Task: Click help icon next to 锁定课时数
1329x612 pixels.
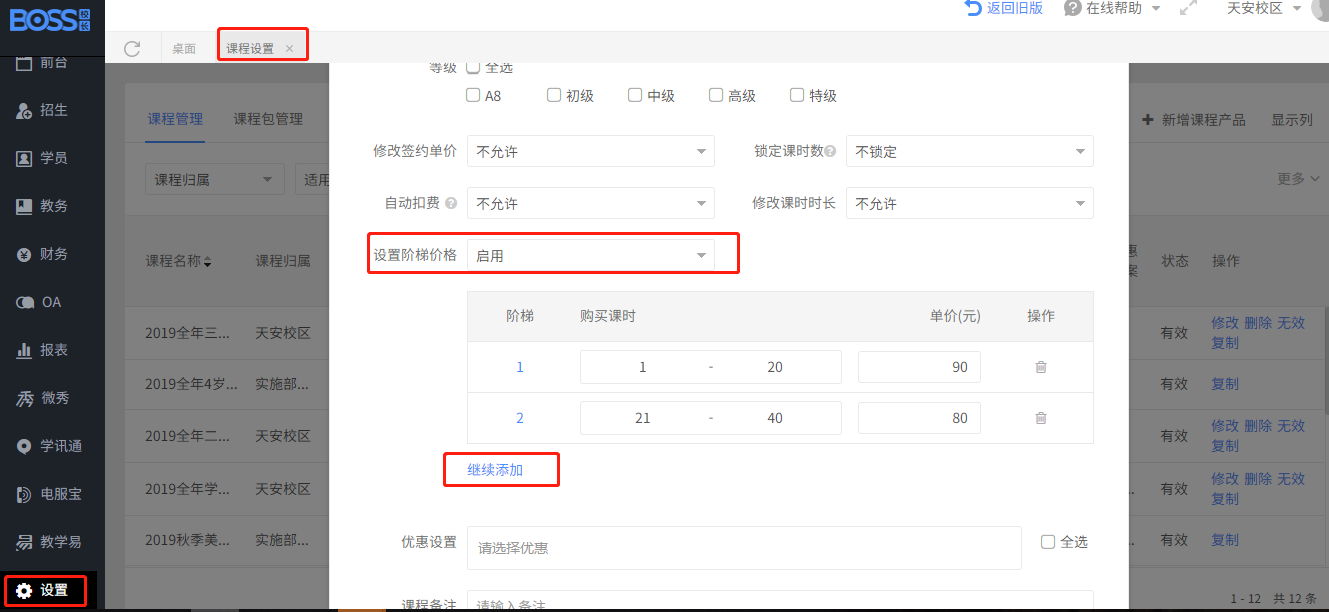Action: pos(830,151)
